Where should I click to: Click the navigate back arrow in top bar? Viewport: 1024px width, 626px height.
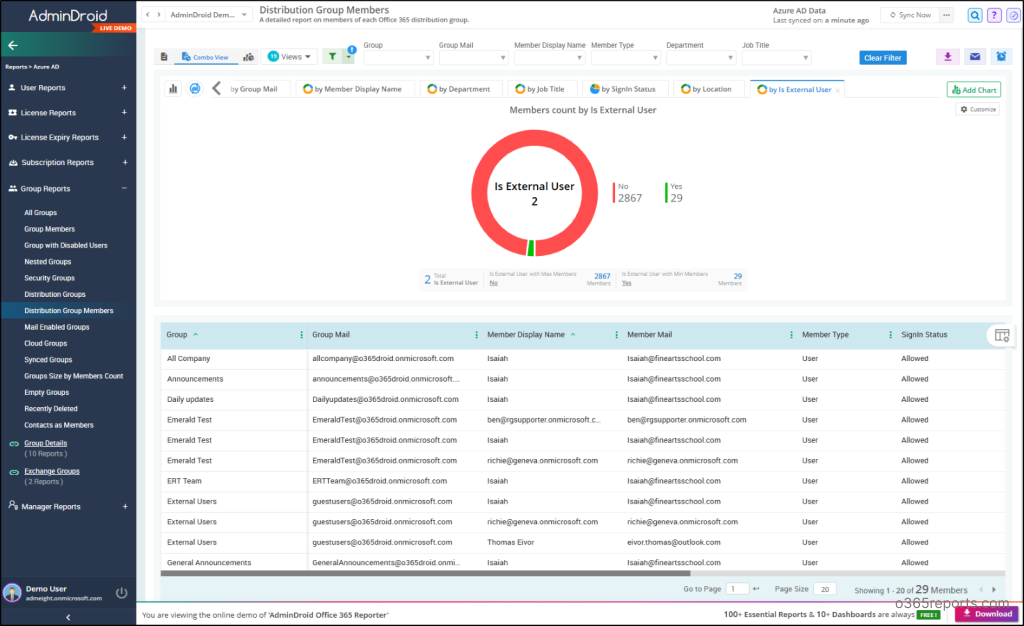click(x=148, y=14)
